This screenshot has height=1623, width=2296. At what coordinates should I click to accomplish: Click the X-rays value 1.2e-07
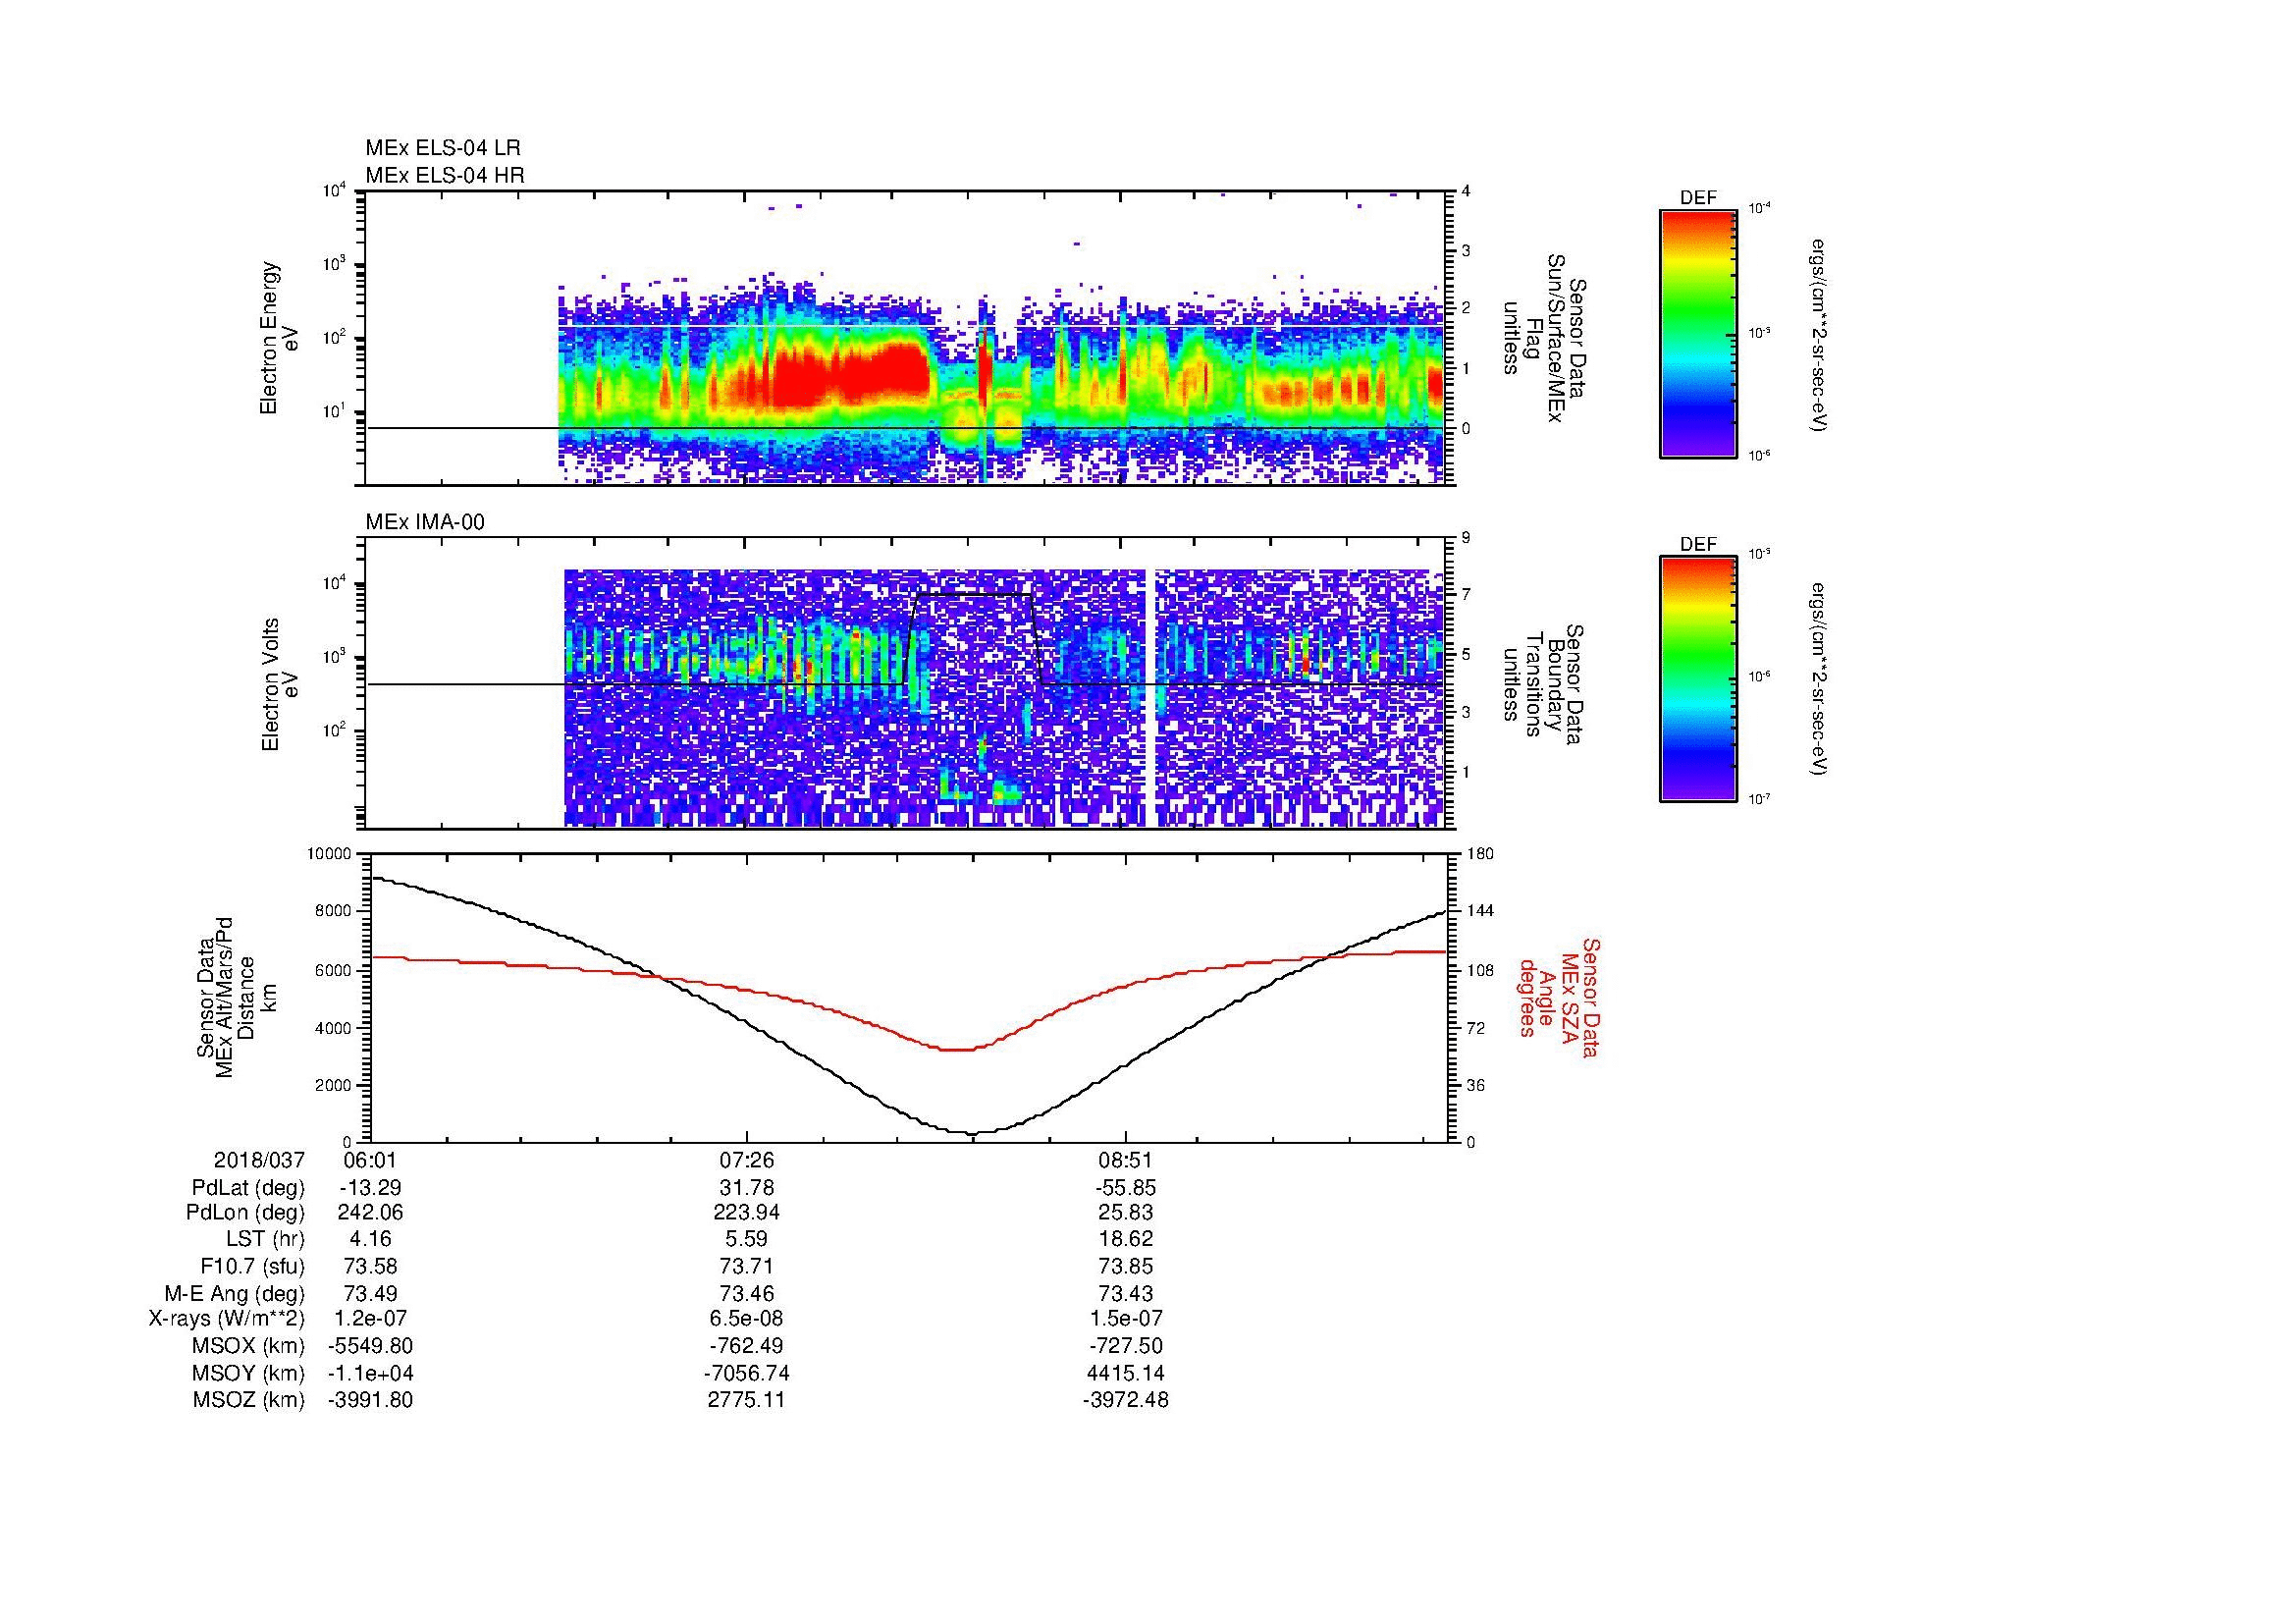click(x=370, y=1319)
